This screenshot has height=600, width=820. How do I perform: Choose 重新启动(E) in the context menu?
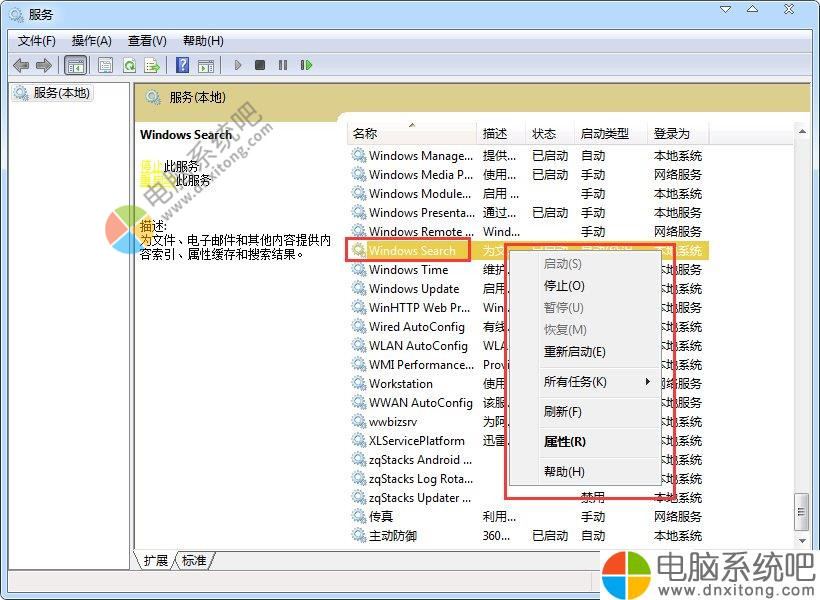point(574,352)
